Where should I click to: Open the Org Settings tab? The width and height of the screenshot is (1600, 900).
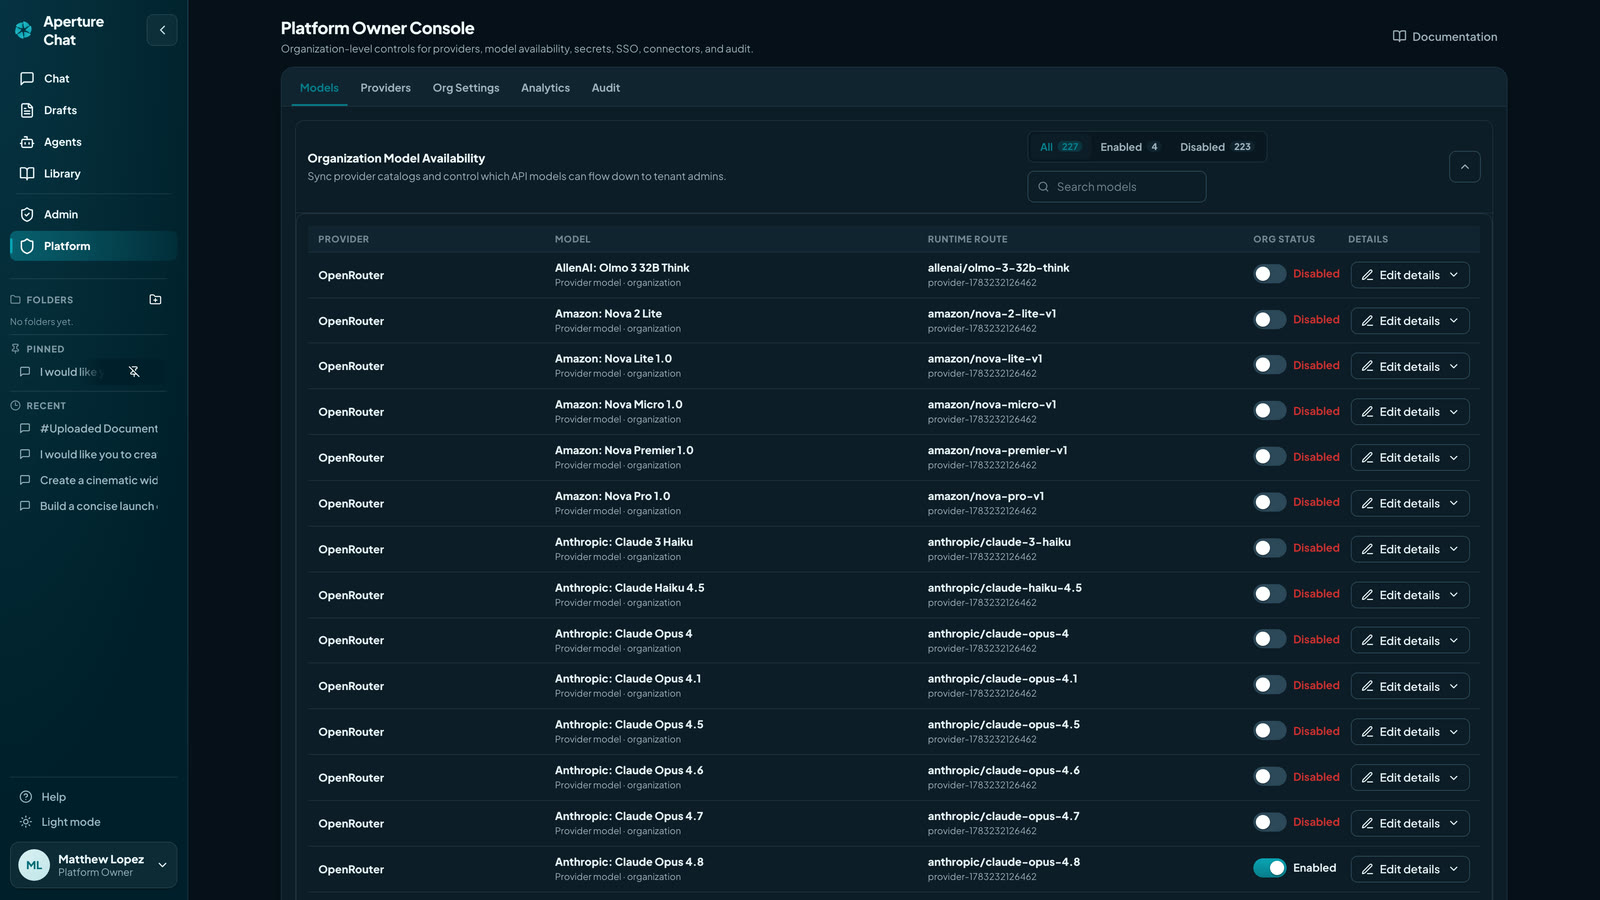point(466,88)
